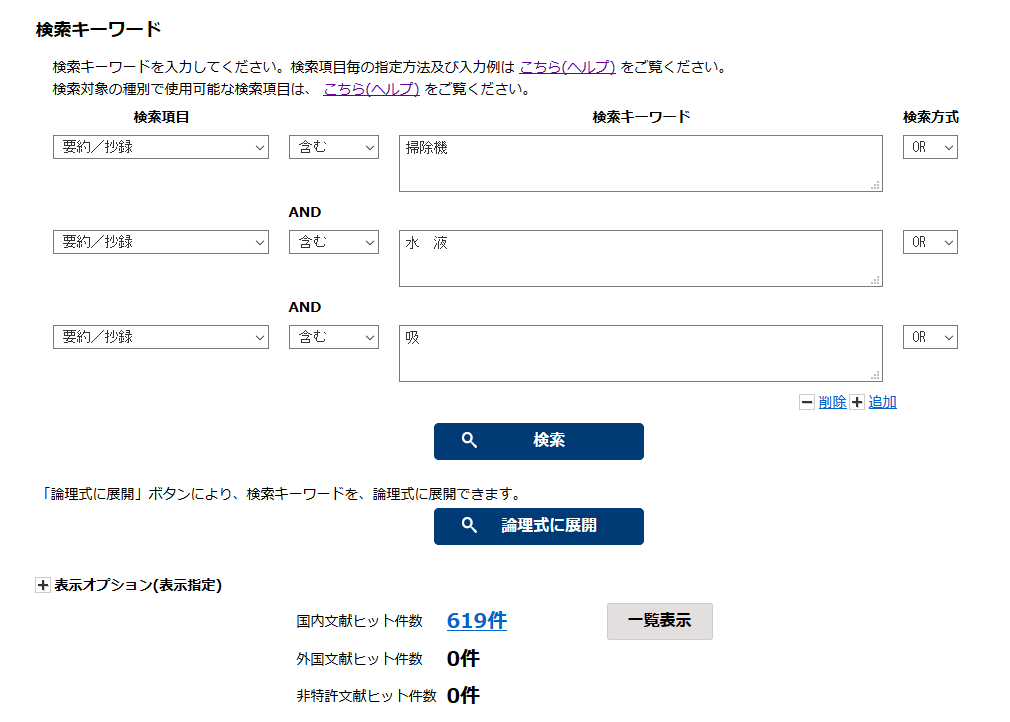Click the 論理式に展開 button
This screenshot has width=1010, height=722.
tap(538, 526)
